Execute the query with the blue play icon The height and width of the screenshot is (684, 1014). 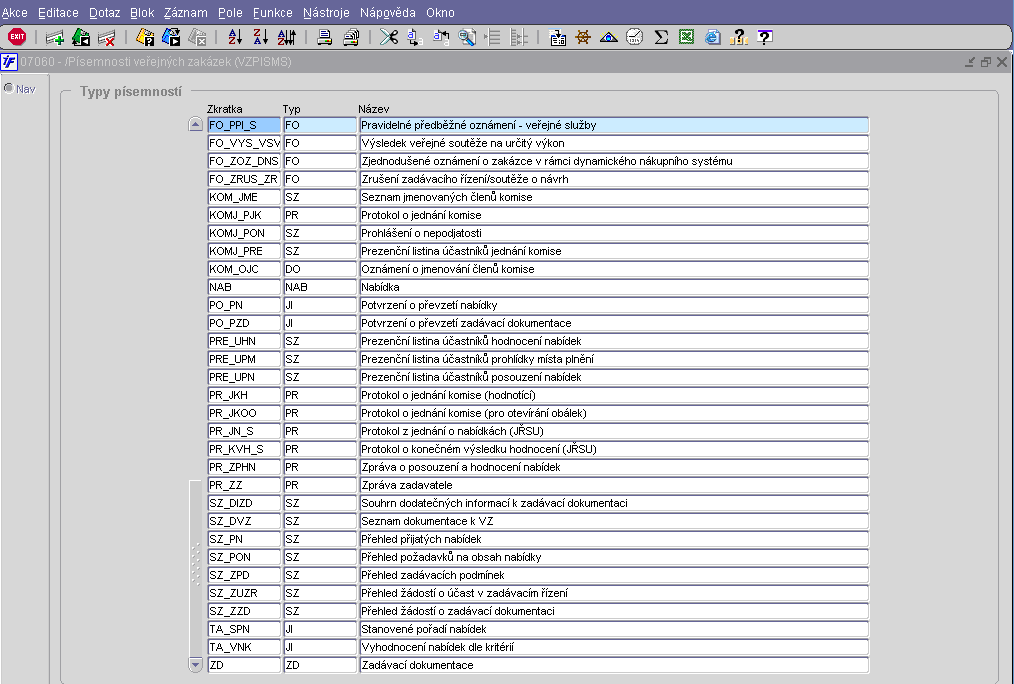point(171,37)
